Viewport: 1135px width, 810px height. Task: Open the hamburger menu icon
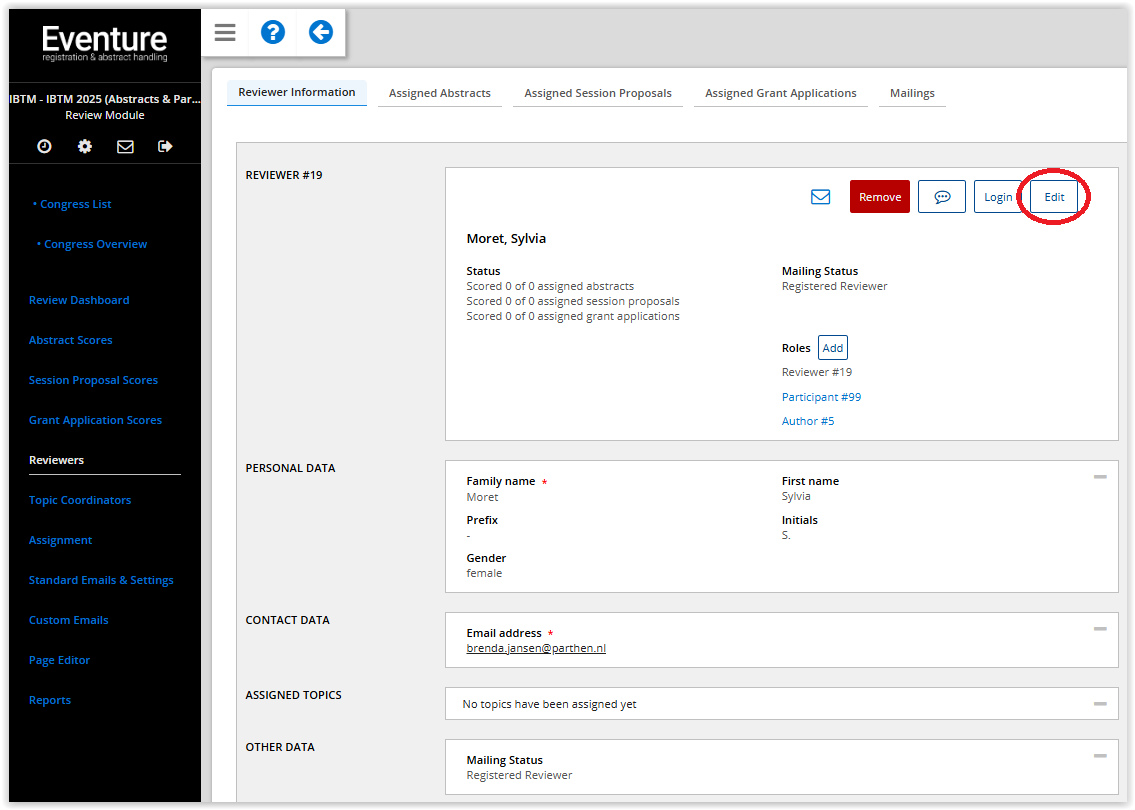point(225,33)
